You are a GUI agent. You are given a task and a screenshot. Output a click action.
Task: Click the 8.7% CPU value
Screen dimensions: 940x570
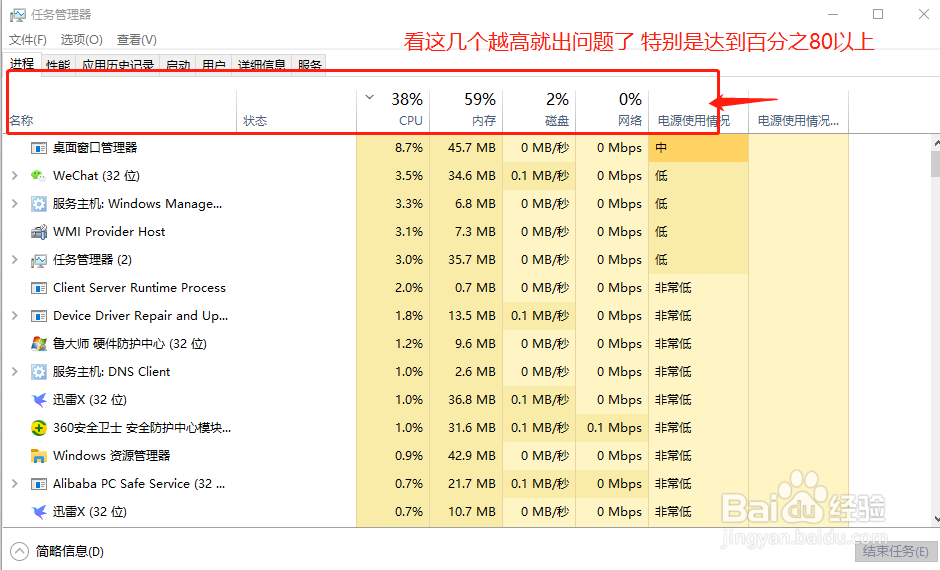pos(409,148)
